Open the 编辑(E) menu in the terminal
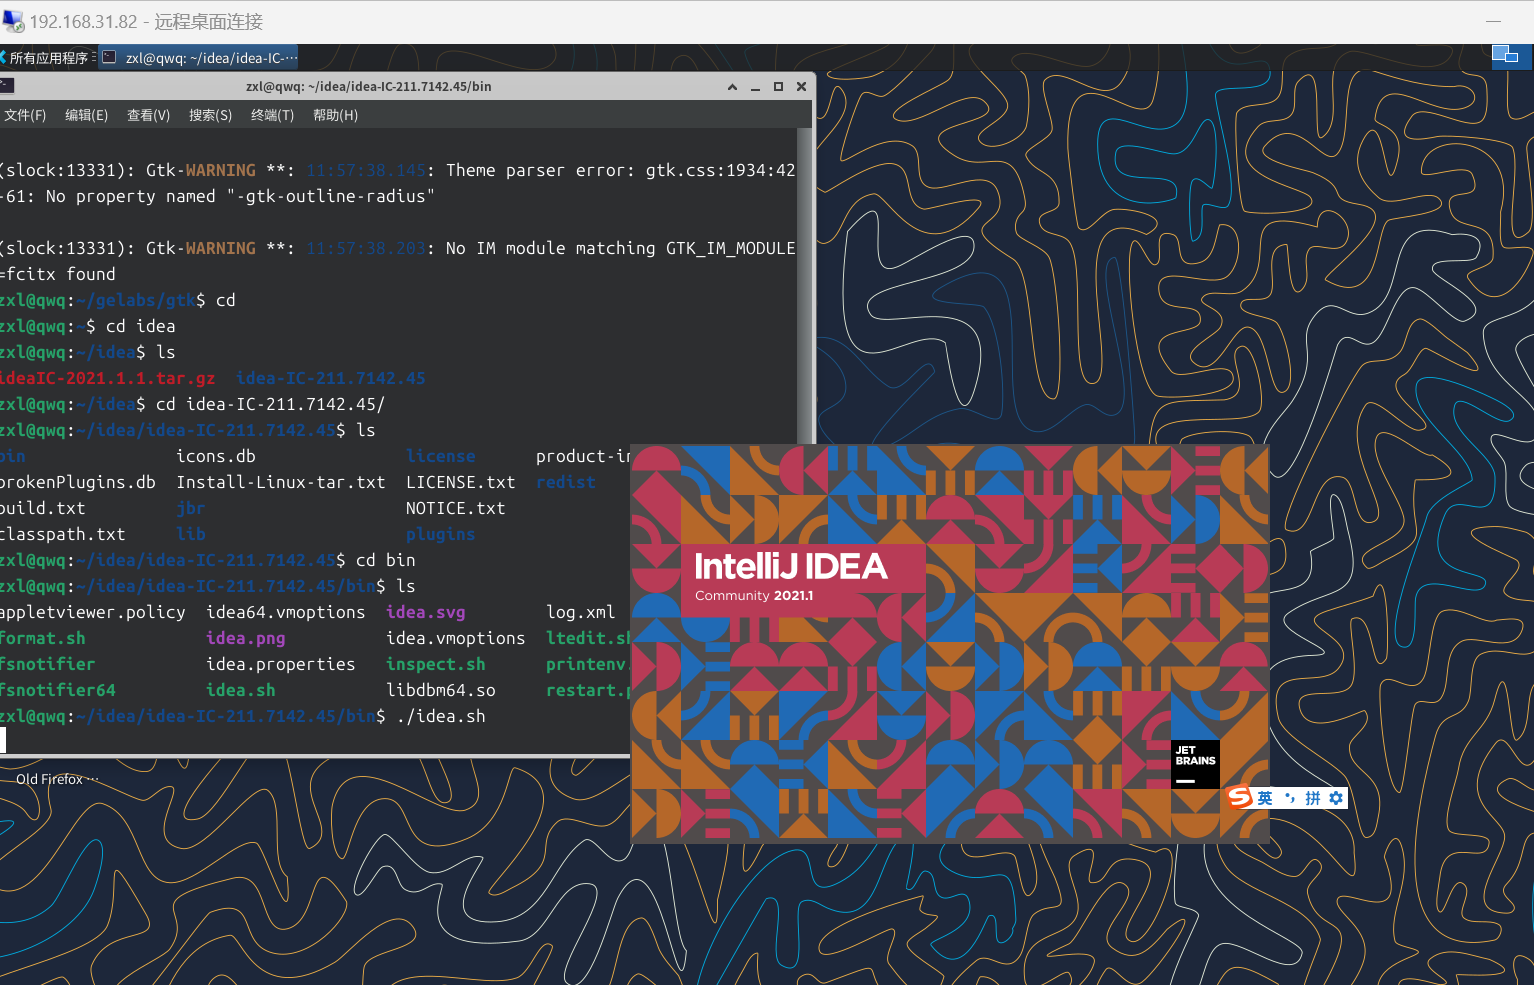Viewport: 1534px width, 985px height. [86, 115]
